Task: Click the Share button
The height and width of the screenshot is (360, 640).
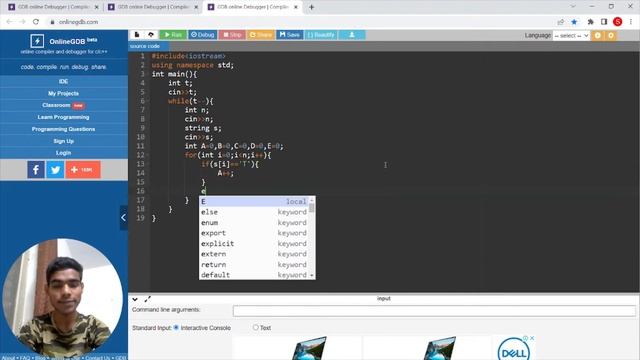Action: click(260, 35)
